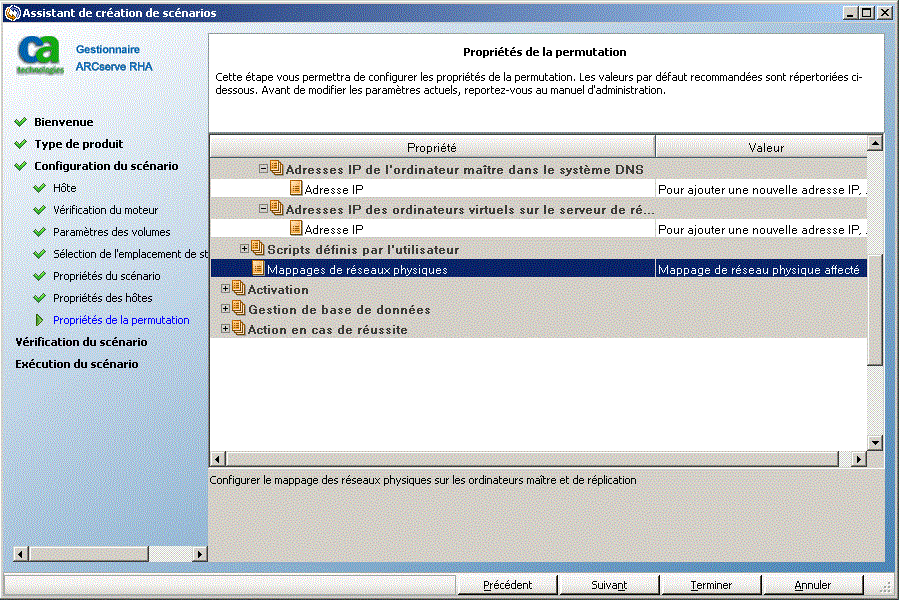Click the icon next to Action en cas de réussite
This screenshot has height=601, width=899.
[236, 329]
